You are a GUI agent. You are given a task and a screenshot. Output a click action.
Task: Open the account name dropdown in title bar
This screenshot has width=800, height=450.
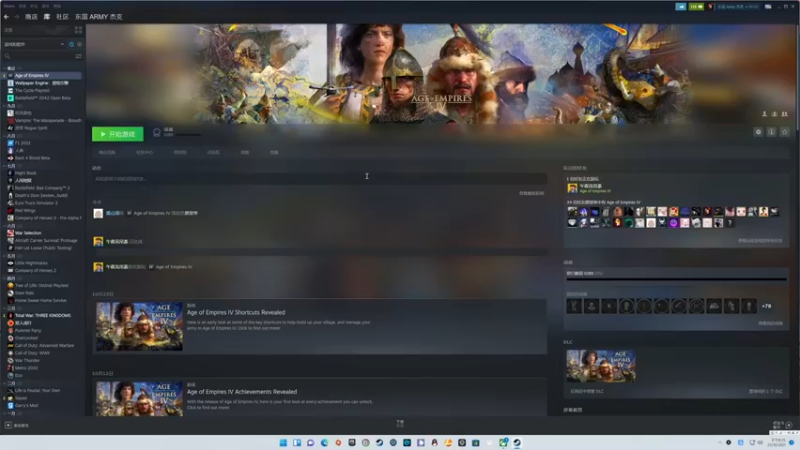click(x=738, y=7)
